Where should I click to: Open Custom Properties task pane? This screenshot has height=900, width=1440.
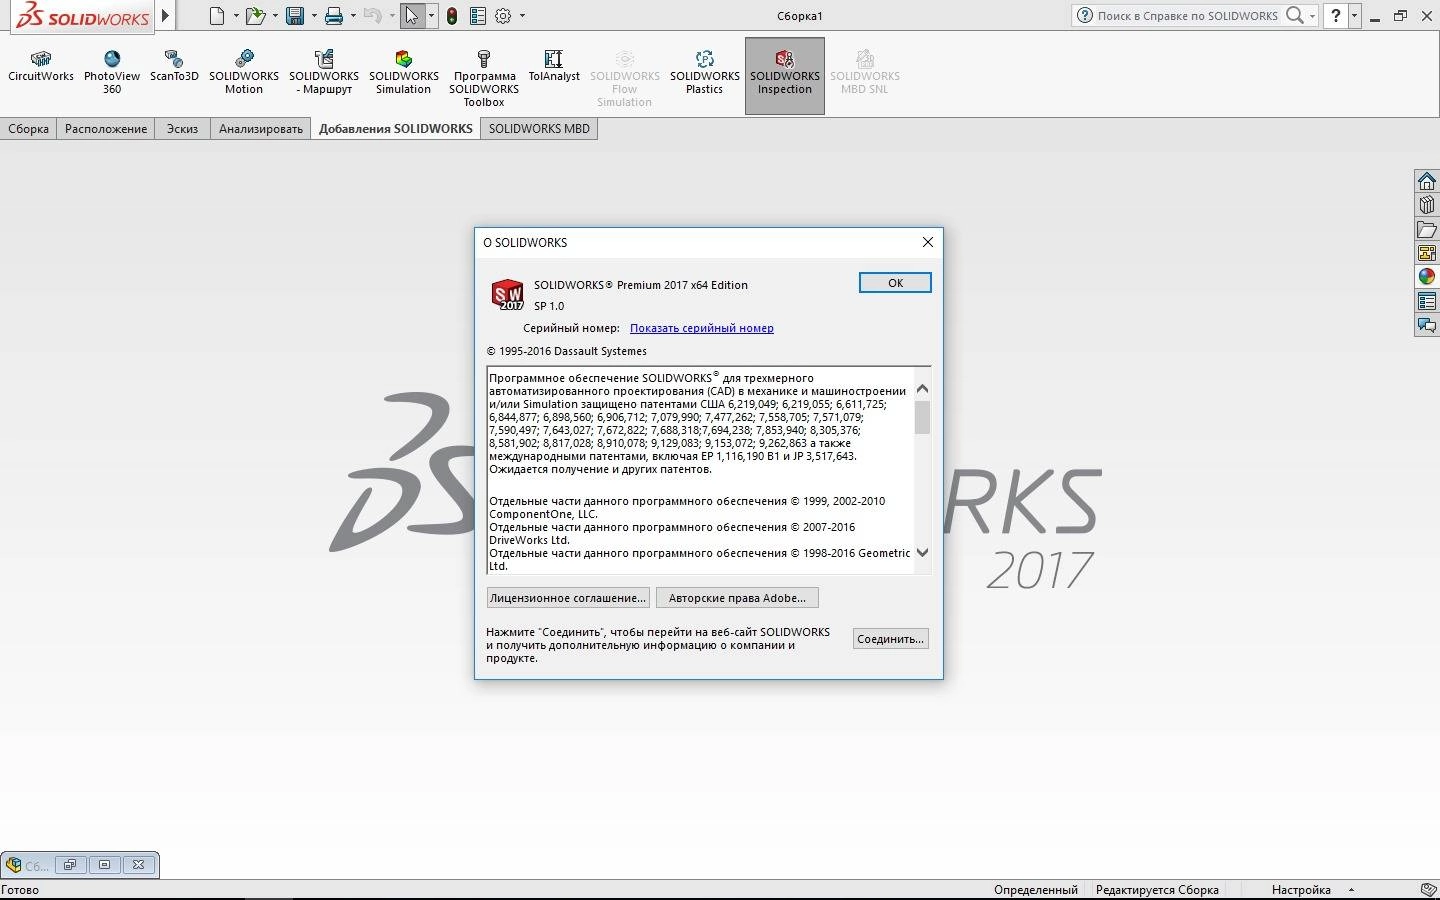(x=1427, y=301)
